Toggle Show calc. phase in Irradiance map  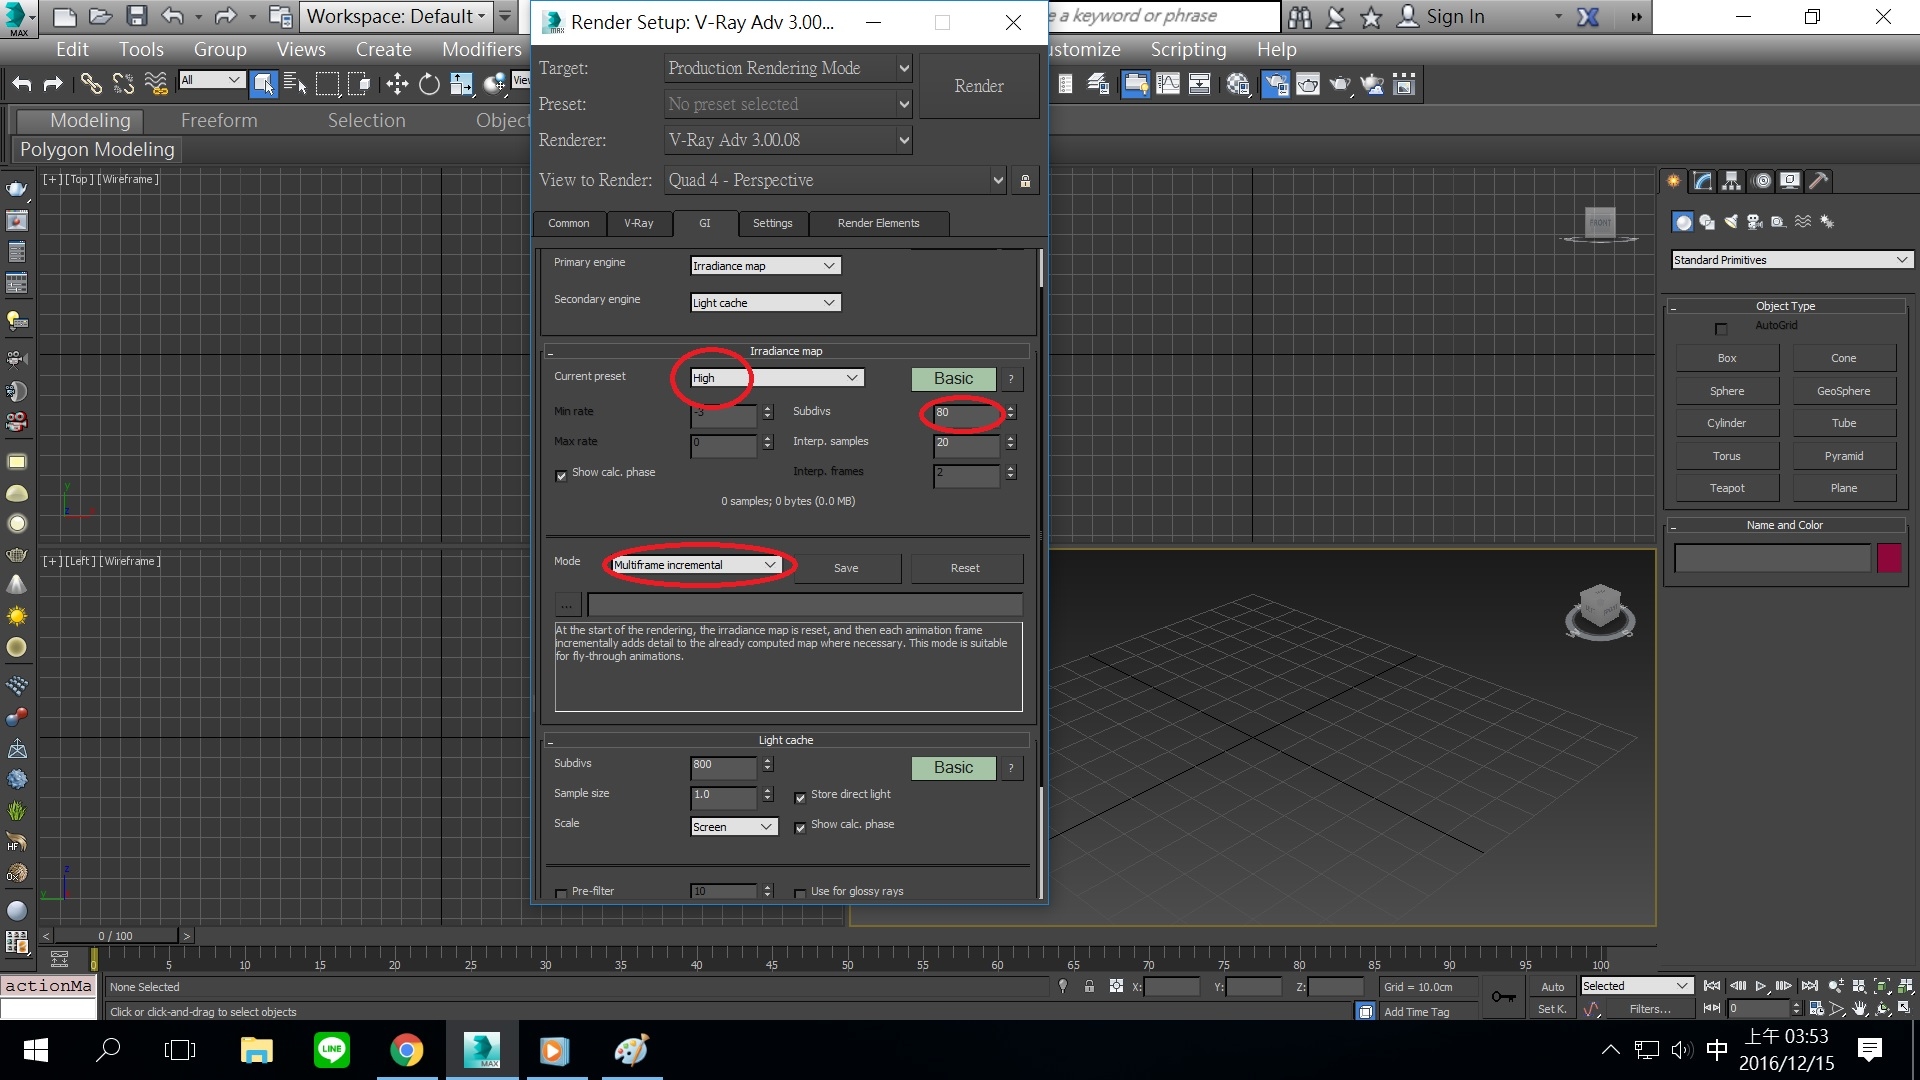(x=561, y=476)
